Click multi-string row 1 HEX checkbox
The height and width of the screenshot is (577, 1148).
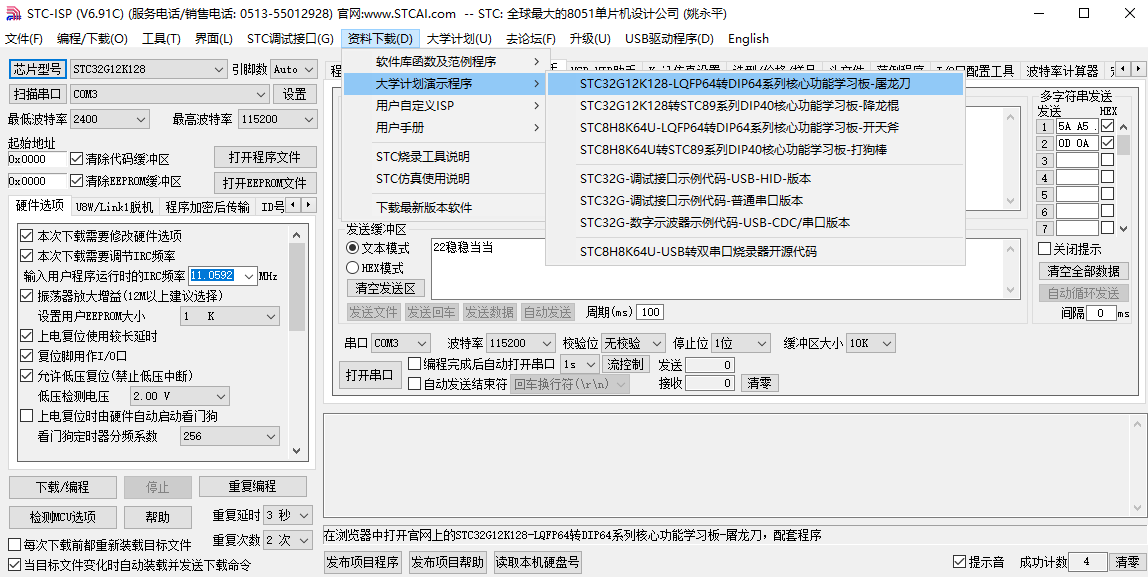click(x=1107, y=126)
